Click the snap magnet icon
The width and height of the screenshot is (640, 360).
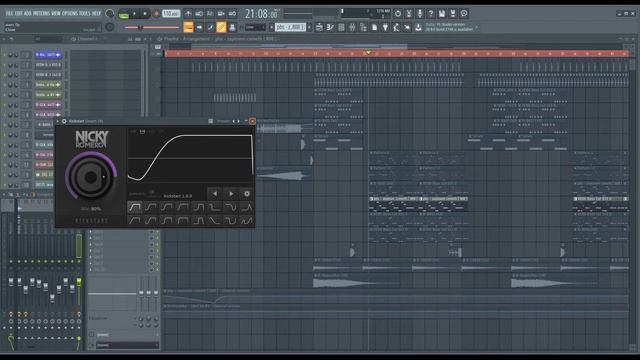click(x=242, y=27)
